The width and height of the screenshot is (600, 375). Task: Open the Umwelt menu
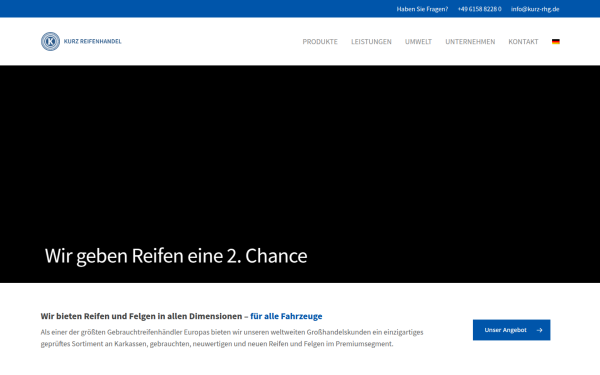click(x=418, y=42)
